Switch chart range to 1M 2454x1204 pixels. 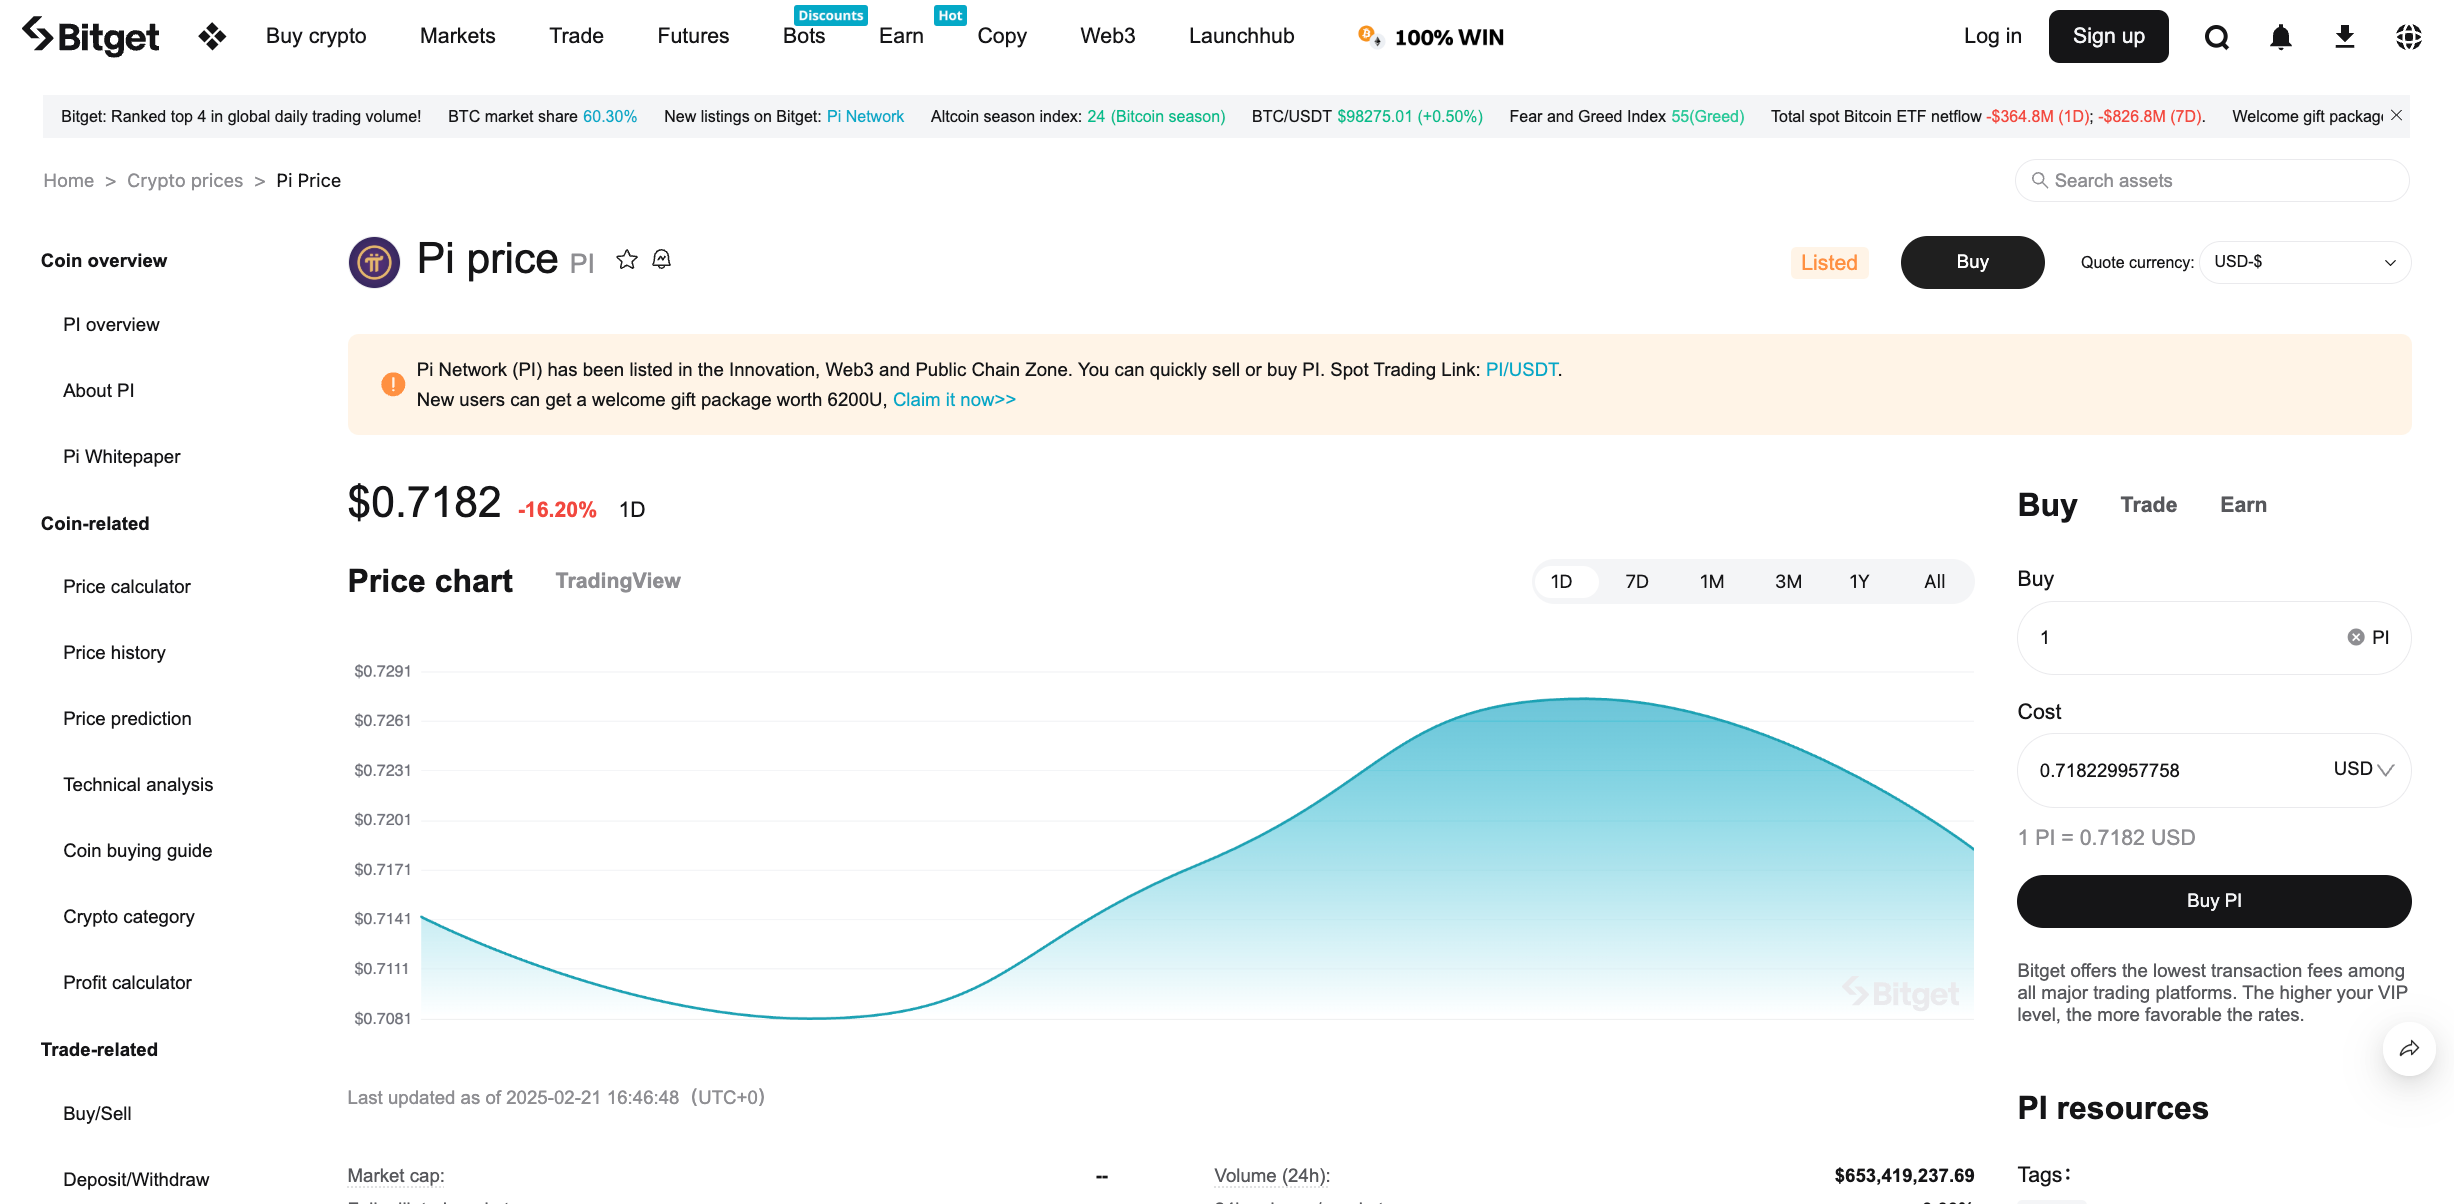click(1711, 582)
